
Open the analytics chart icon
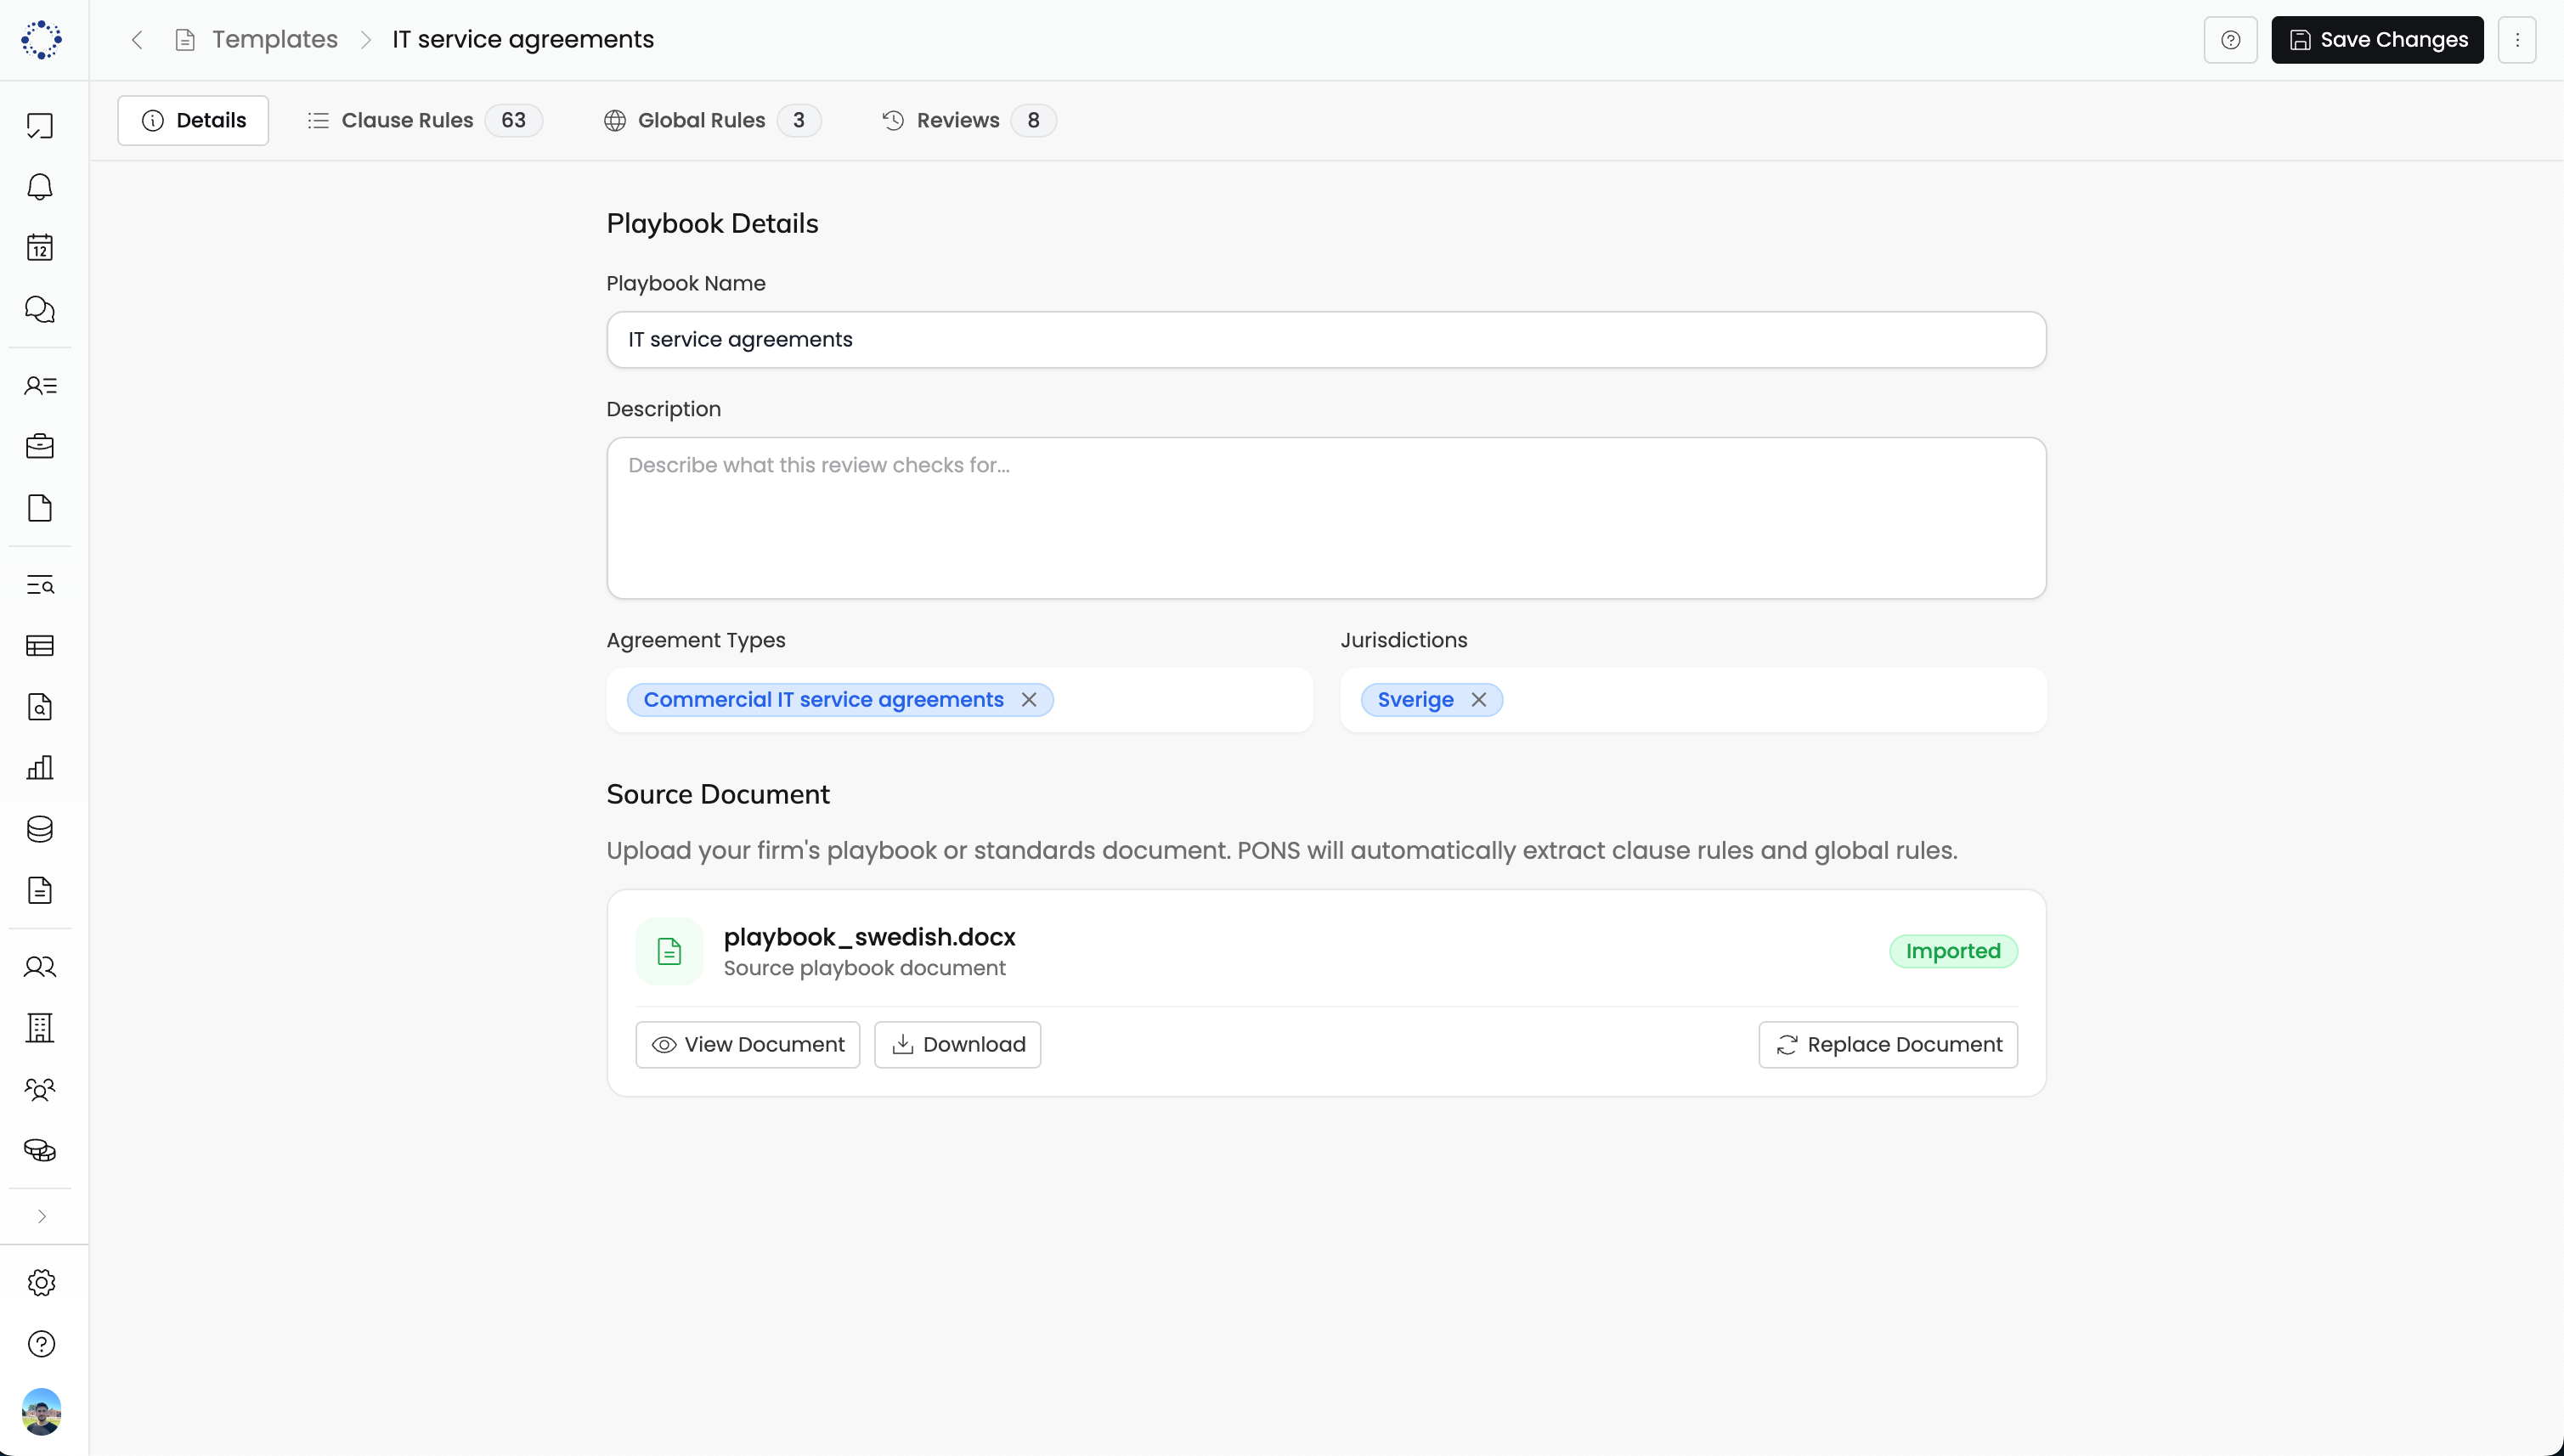coord(40,767)
